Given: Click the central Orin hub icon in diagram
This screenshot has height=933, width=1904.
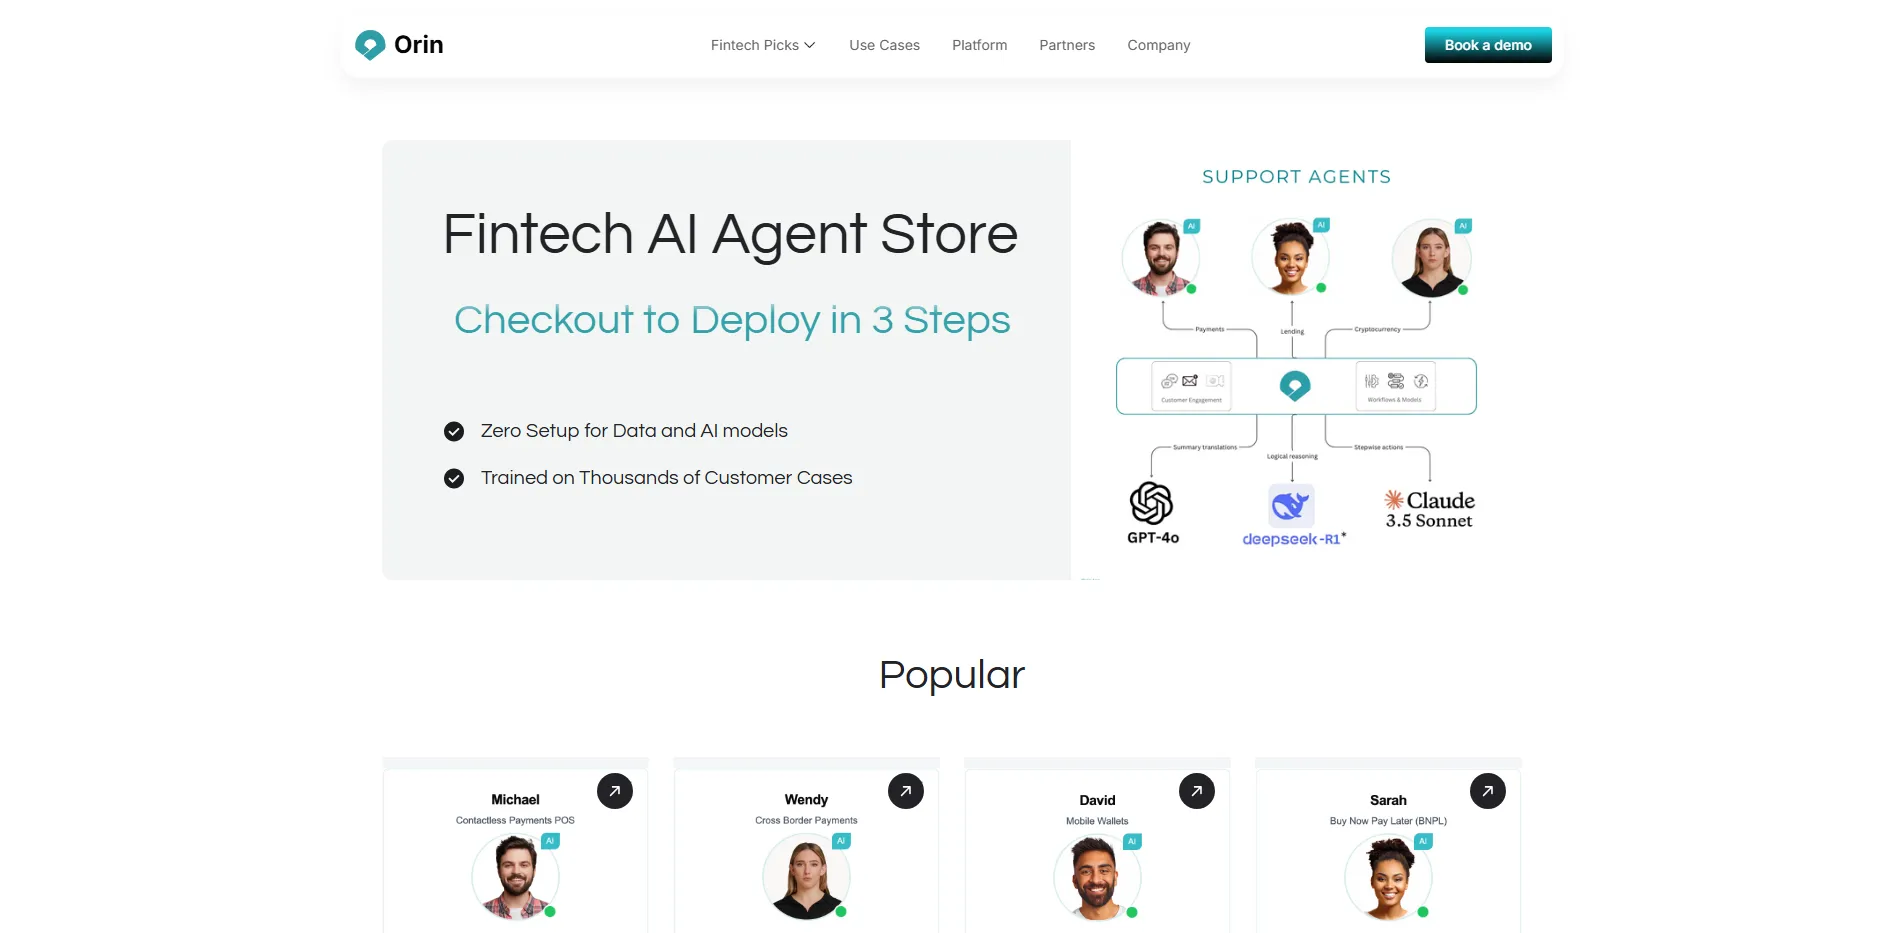Looking at the screenshot, I should (x=1295, y=385).
